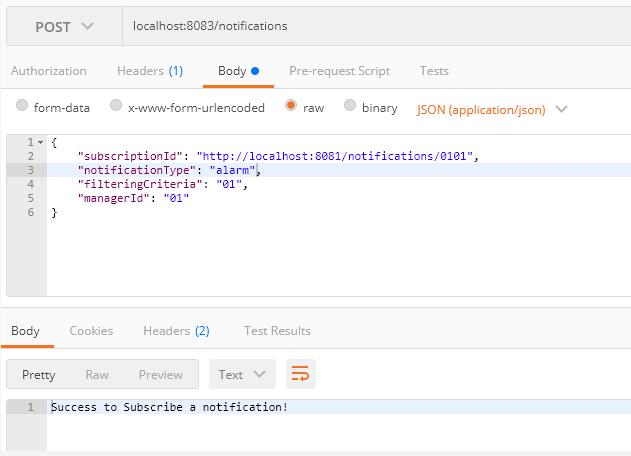Open the response Cookies tab
This screenshot has height=456, width=631.
tap(91, 330)
